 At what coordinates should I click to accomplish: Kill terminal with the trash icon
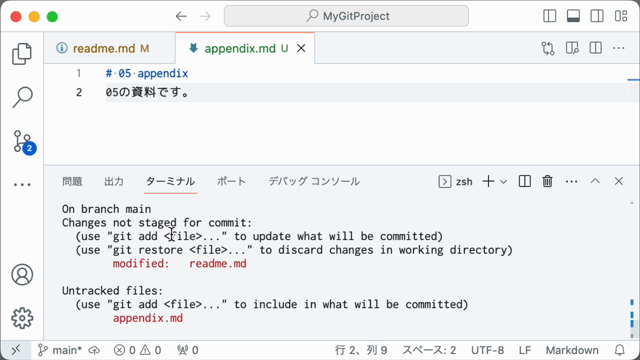click(x=547, y=181)
